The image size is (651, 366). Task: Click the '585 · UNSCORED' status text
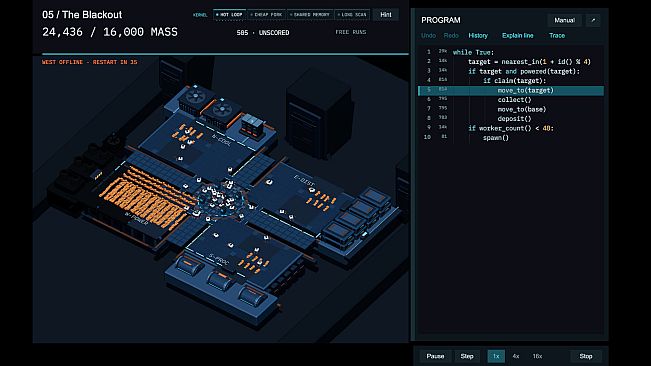(263, 33)
